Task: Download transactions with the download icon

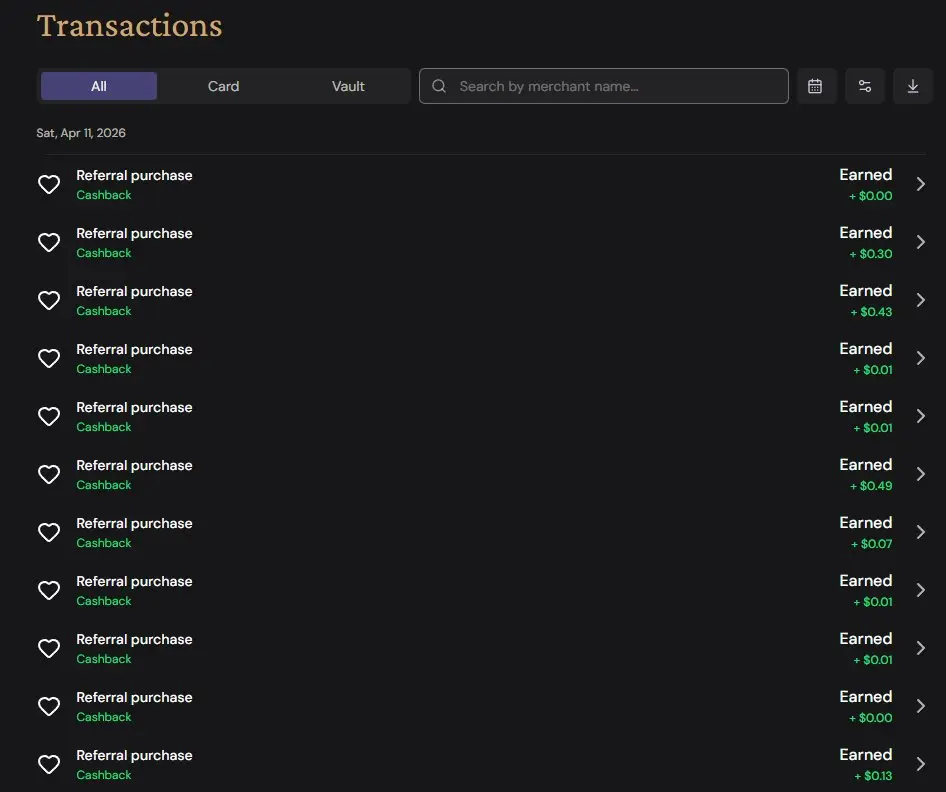Action: 913,86
